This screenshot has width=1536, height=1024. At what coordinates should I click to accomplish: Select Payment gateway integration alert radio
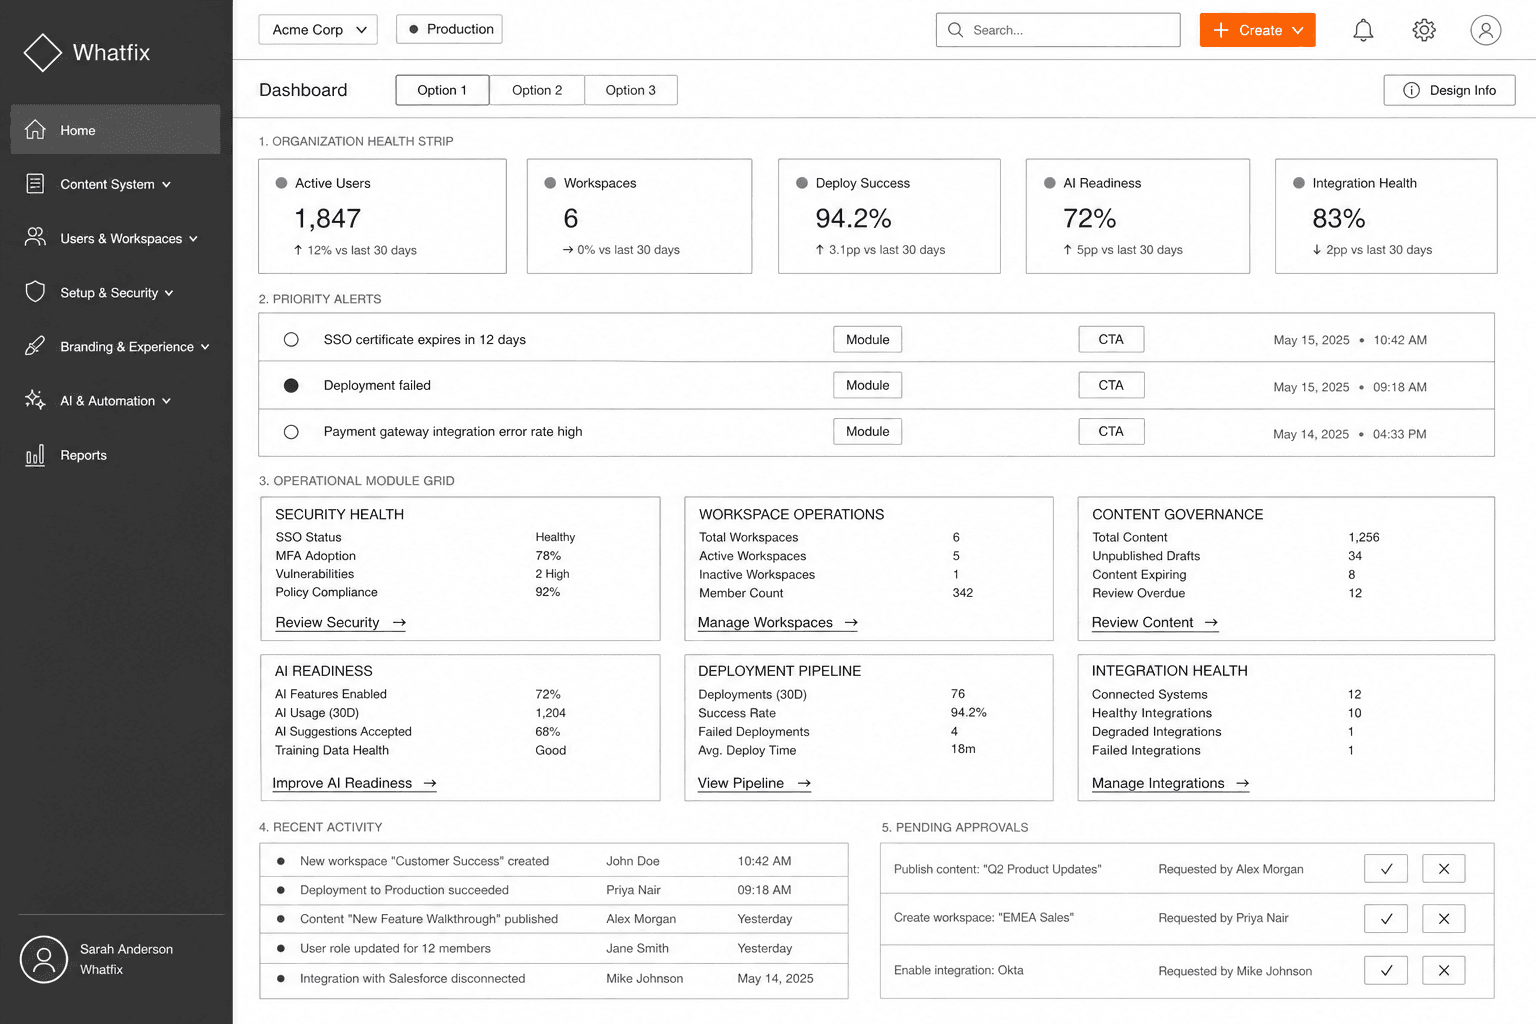[291, 432]
